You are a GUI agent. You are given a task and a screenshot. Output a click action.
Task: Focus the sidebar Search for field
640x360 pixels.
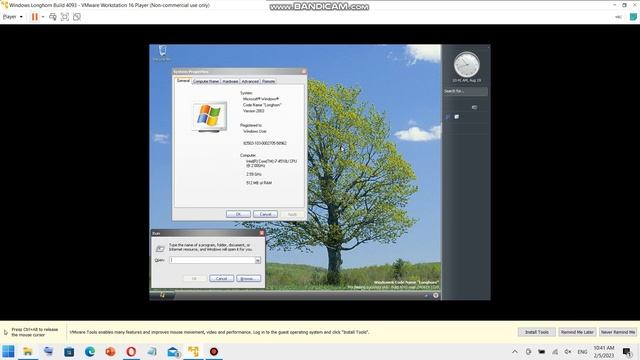[x=465, y=91]
